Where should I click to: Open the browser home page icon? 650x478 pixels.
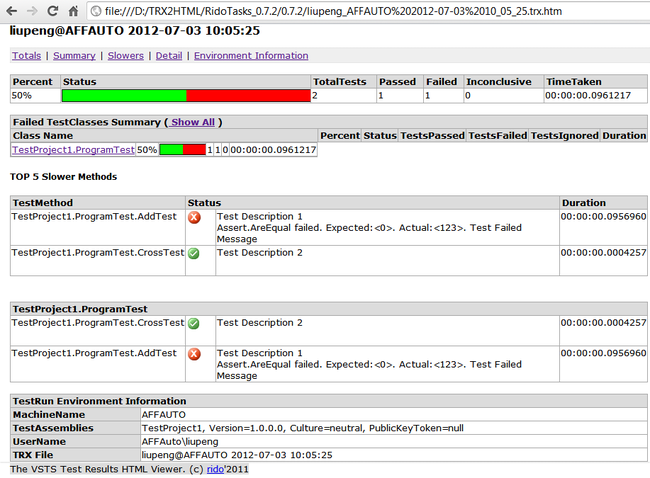tap(73, 11)
